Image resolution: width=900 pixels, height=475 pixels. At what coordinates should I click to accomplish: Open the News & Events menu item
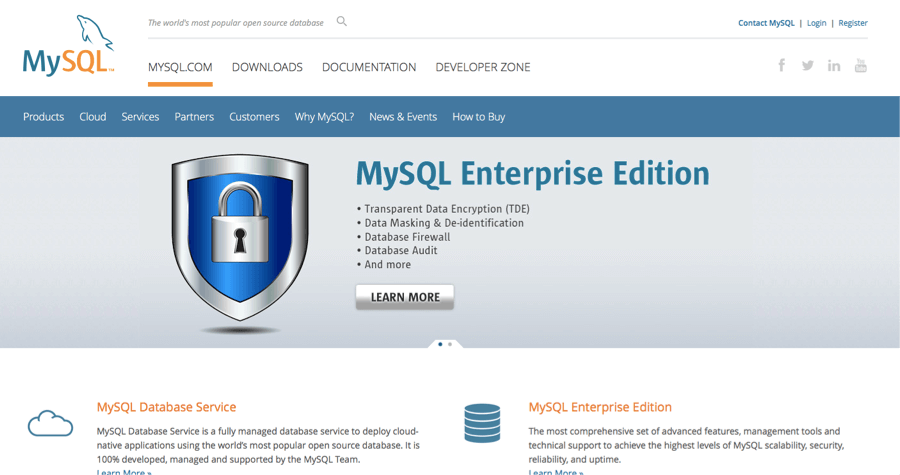click(x=403, y=117)
